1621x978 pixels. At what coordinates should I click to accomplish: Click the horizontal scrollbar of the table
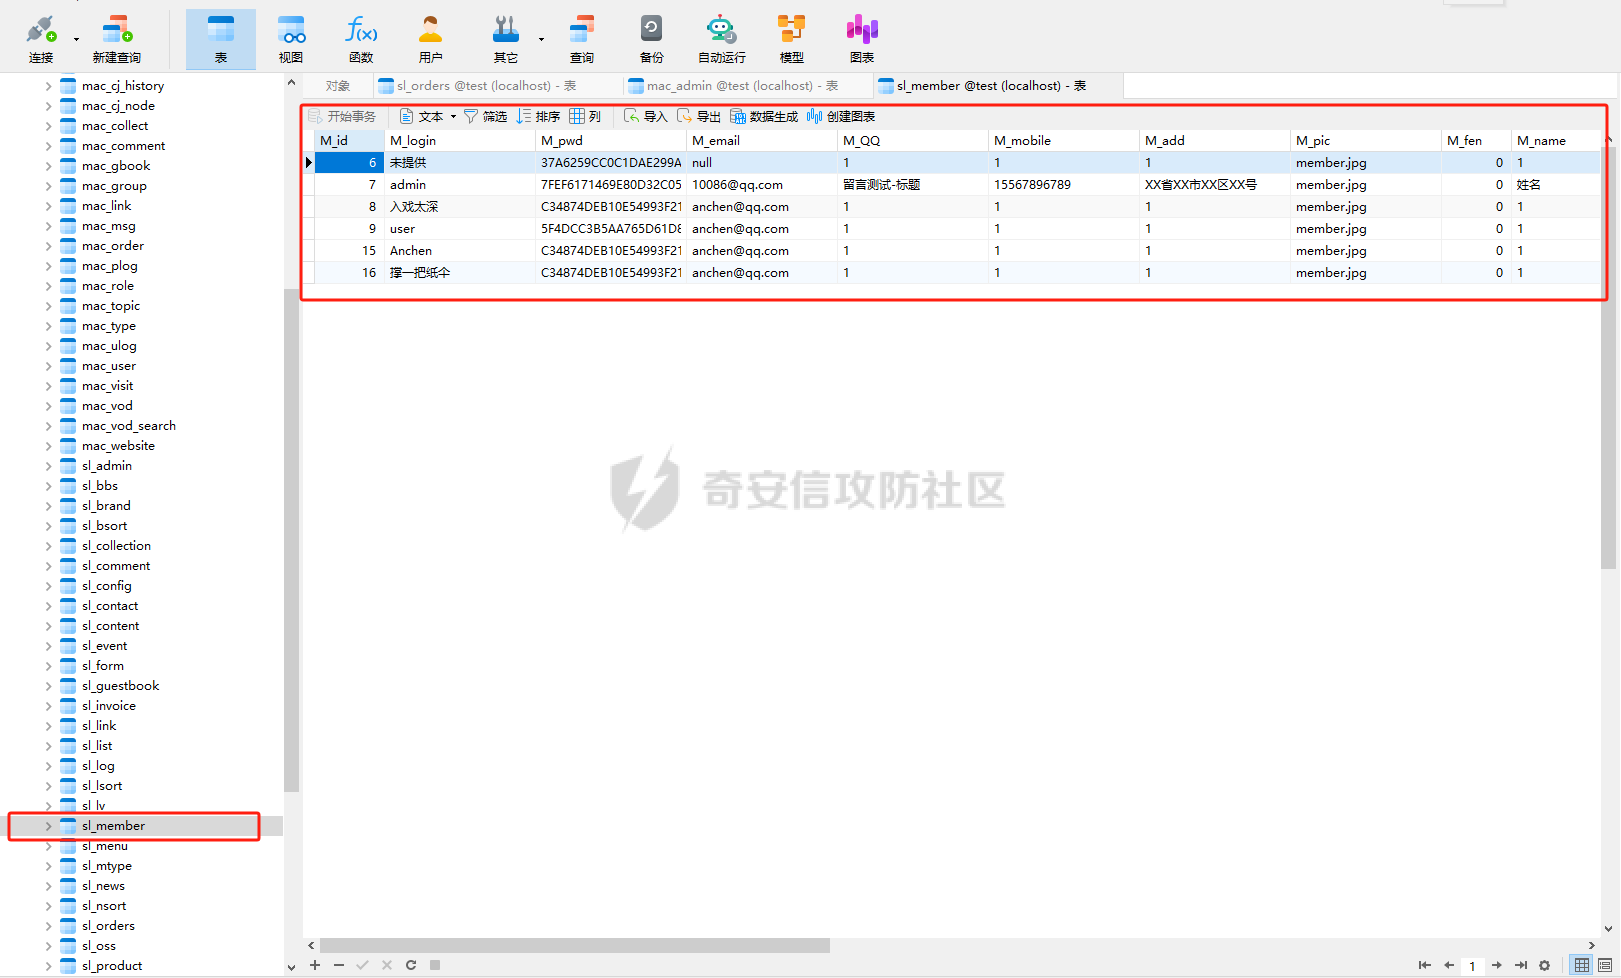[x=574, y=945]
